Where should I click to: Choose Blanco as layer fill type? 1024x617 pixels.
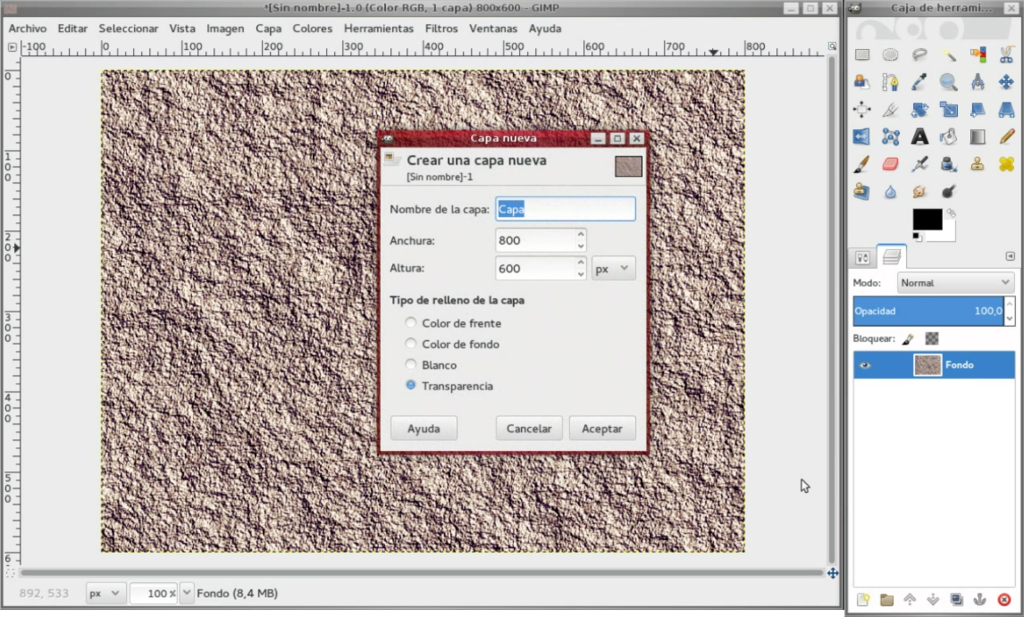[x=411, y=364]
